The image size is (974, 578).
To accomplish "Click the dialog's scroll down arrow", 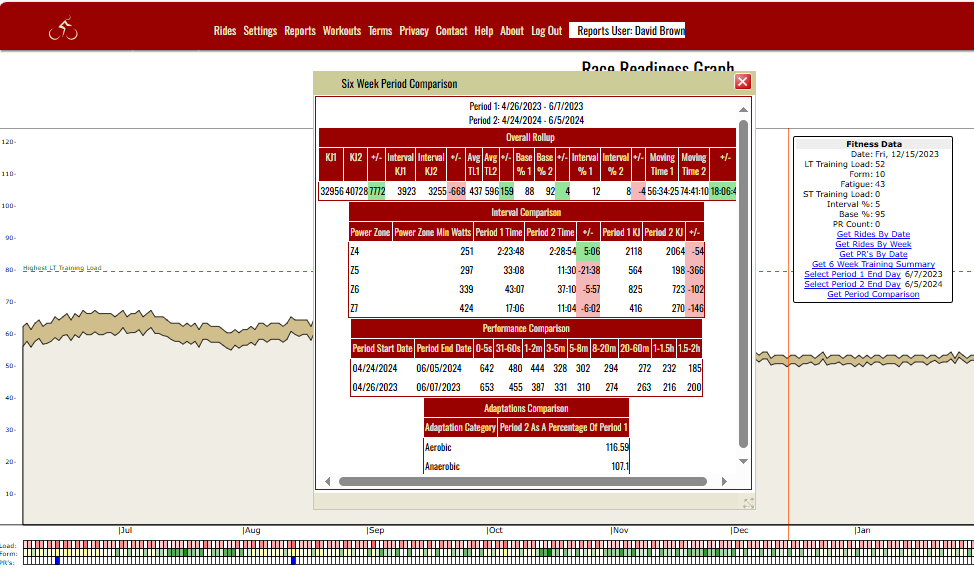I will (743, 461).
